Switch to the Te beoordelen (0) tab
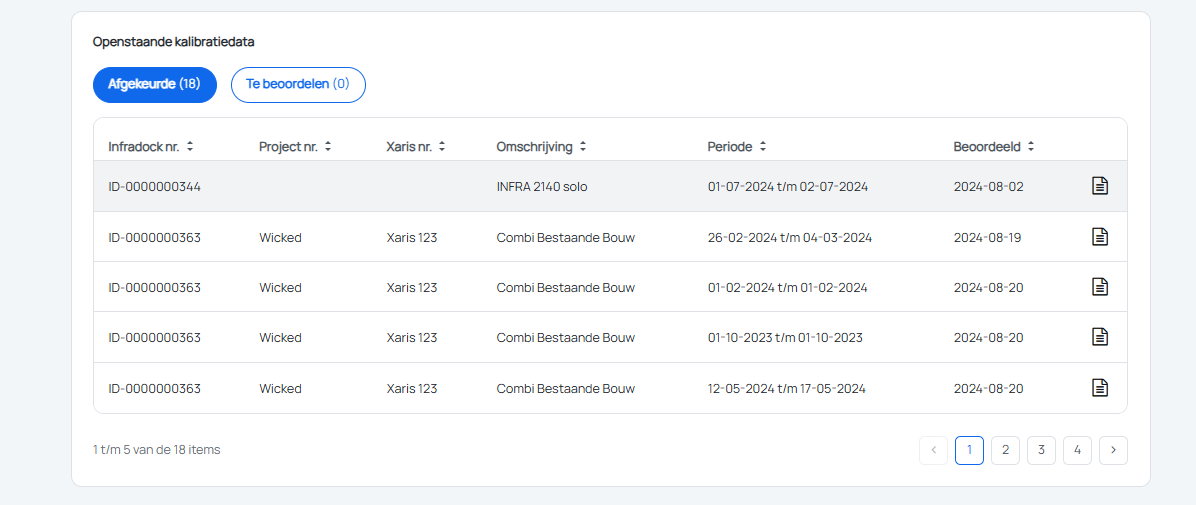Viewport: 1196px width, 505px height. tap(298, 85)
